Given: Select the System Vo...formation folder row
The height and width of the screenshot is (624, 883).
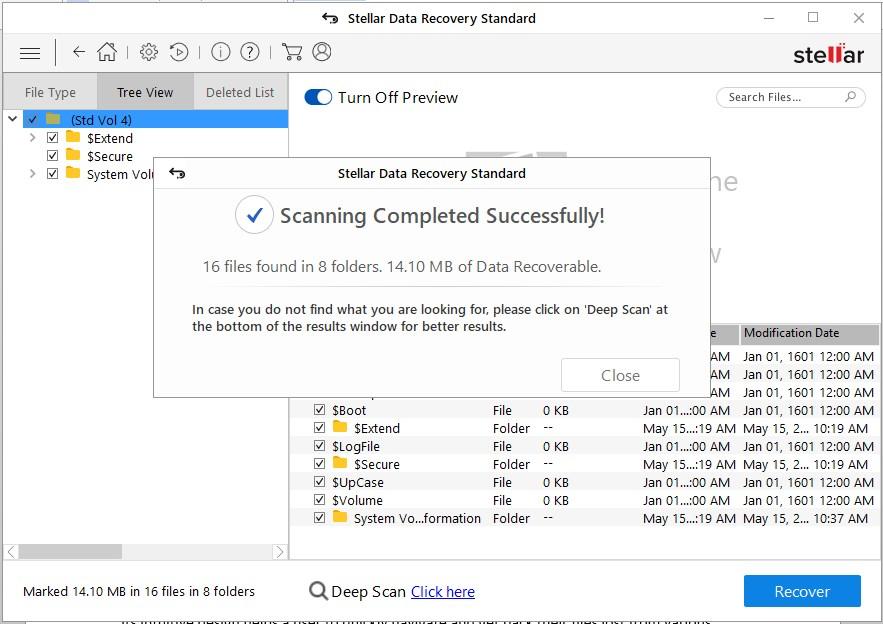Looking at the screenshot, I should point(583,518).
